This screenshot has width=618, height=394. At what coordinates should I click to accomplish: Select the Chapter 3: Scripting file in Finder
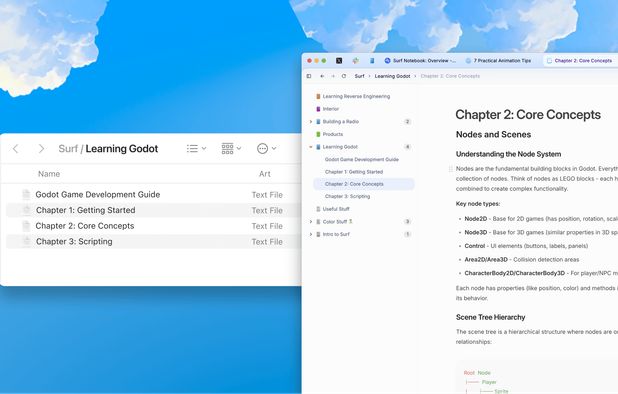point(152,242)
